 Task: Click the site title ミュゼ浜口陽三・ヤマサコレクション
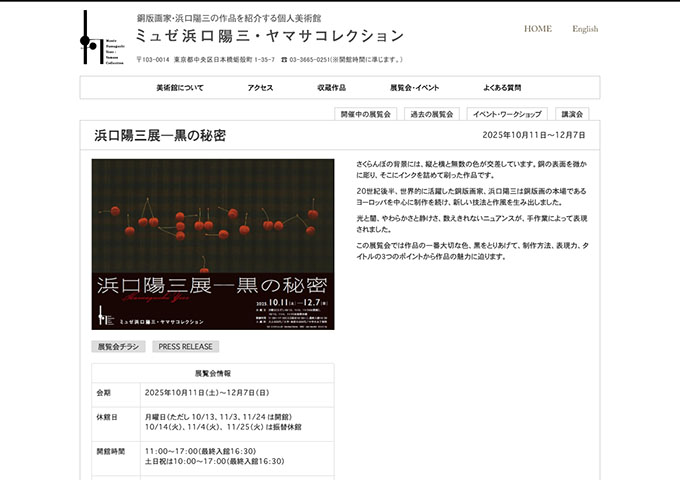click(270, 36)
